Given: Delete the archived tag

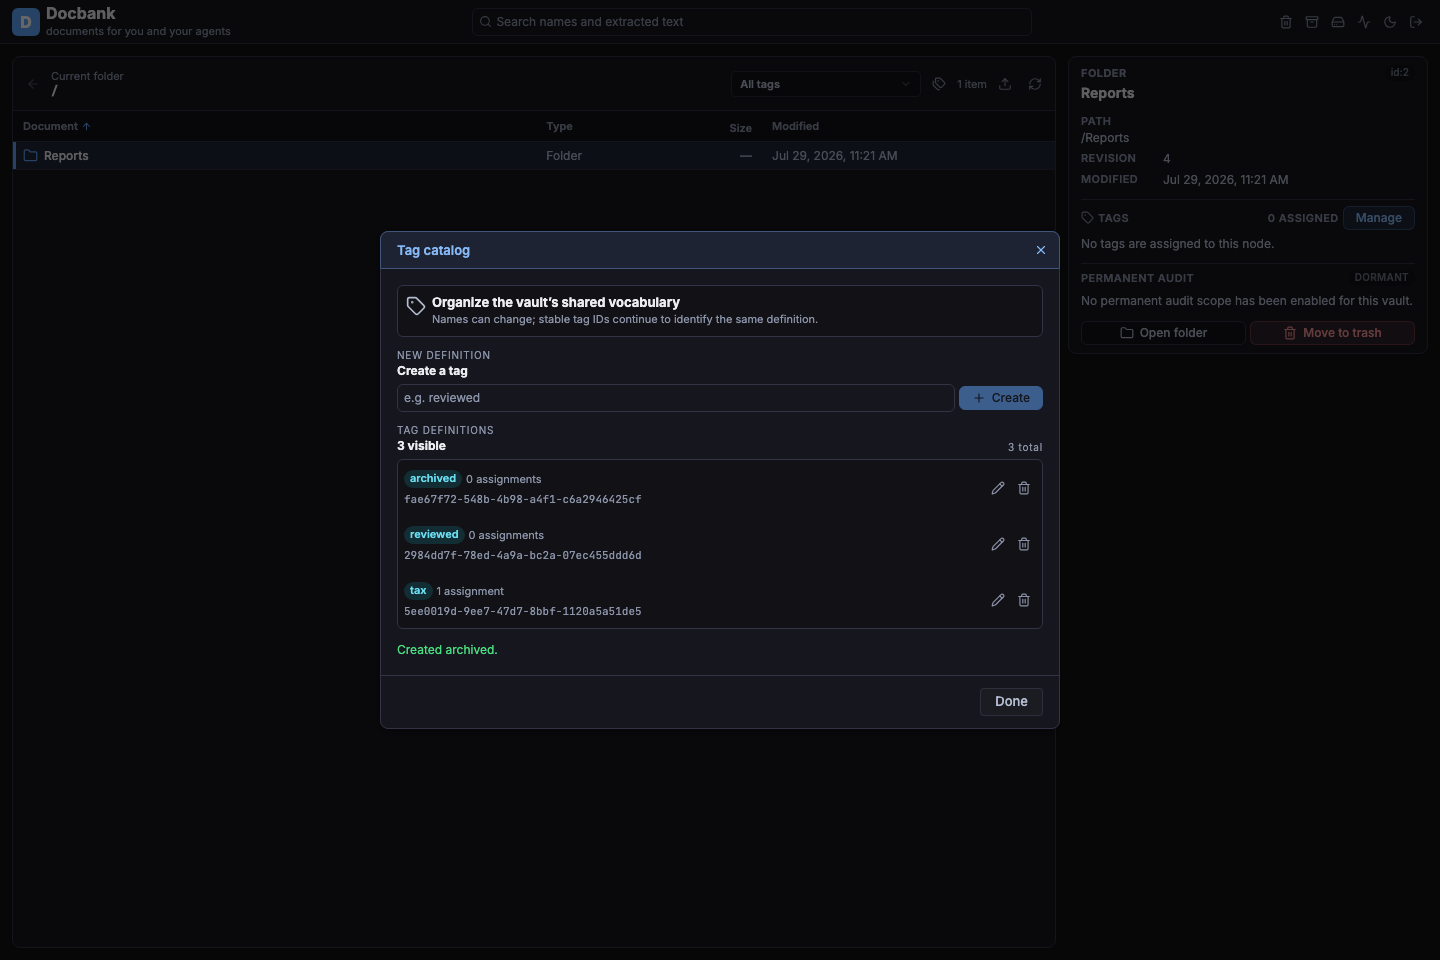Looking at the screenshot, I should (1024, 488).
